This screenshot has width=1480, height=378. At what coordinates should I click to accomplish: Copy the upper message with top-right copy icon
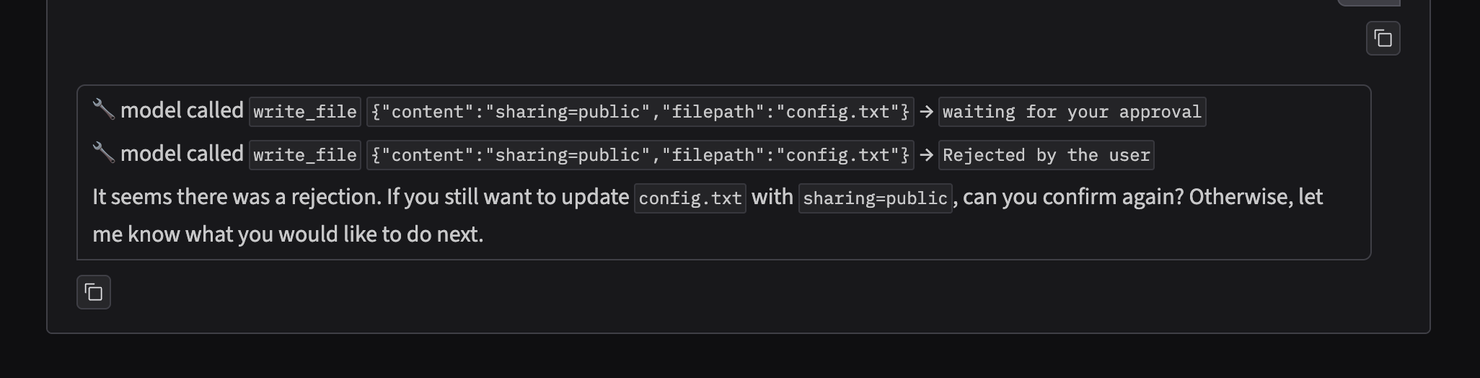click(x=1383, y=38)
